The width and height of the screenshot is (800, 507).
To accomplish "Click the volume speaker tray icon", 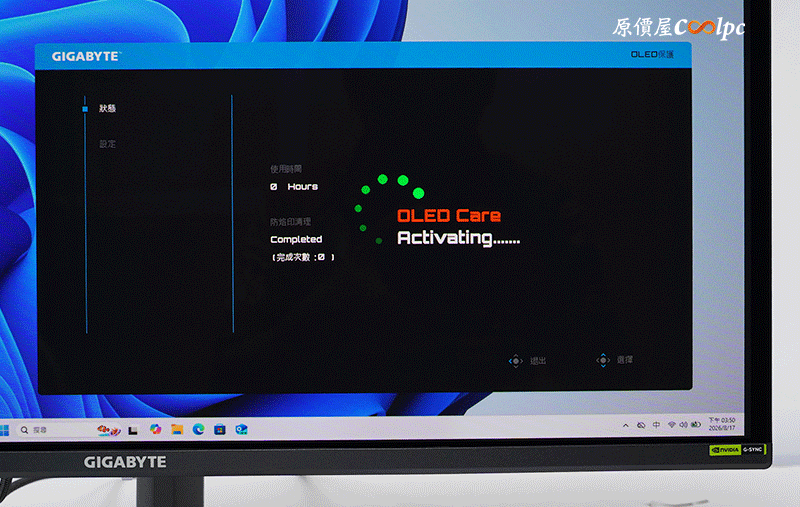I will pos(683,424).
